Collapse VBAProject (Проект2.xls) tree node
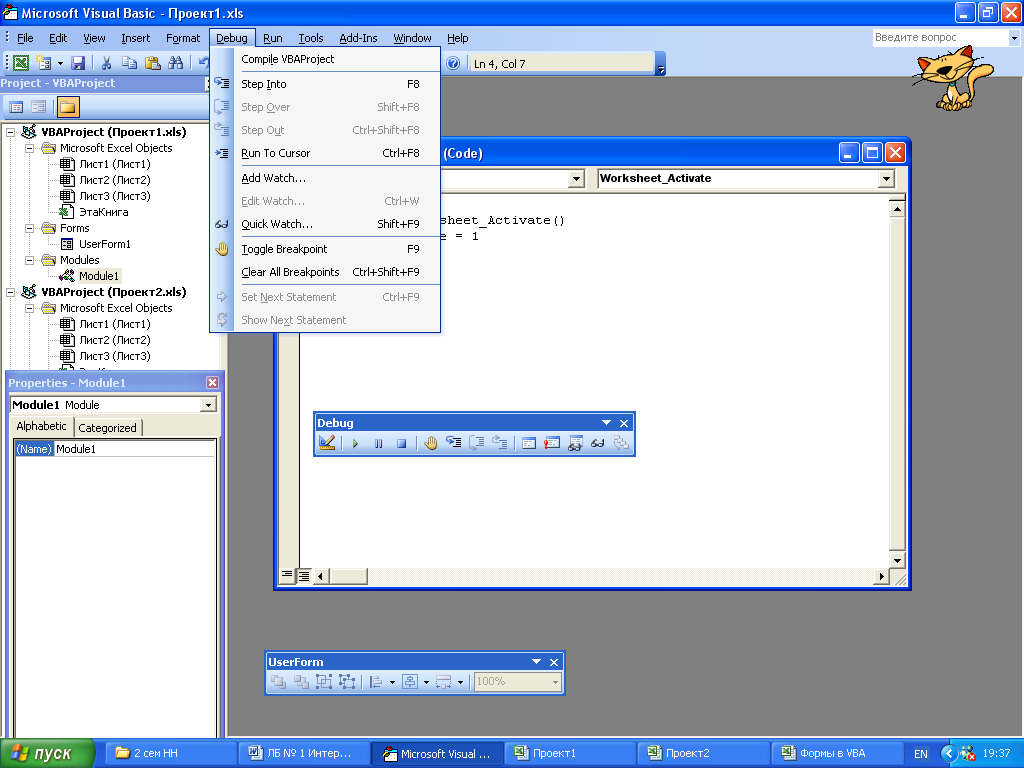1024x768 pixels. coord(10,292)
